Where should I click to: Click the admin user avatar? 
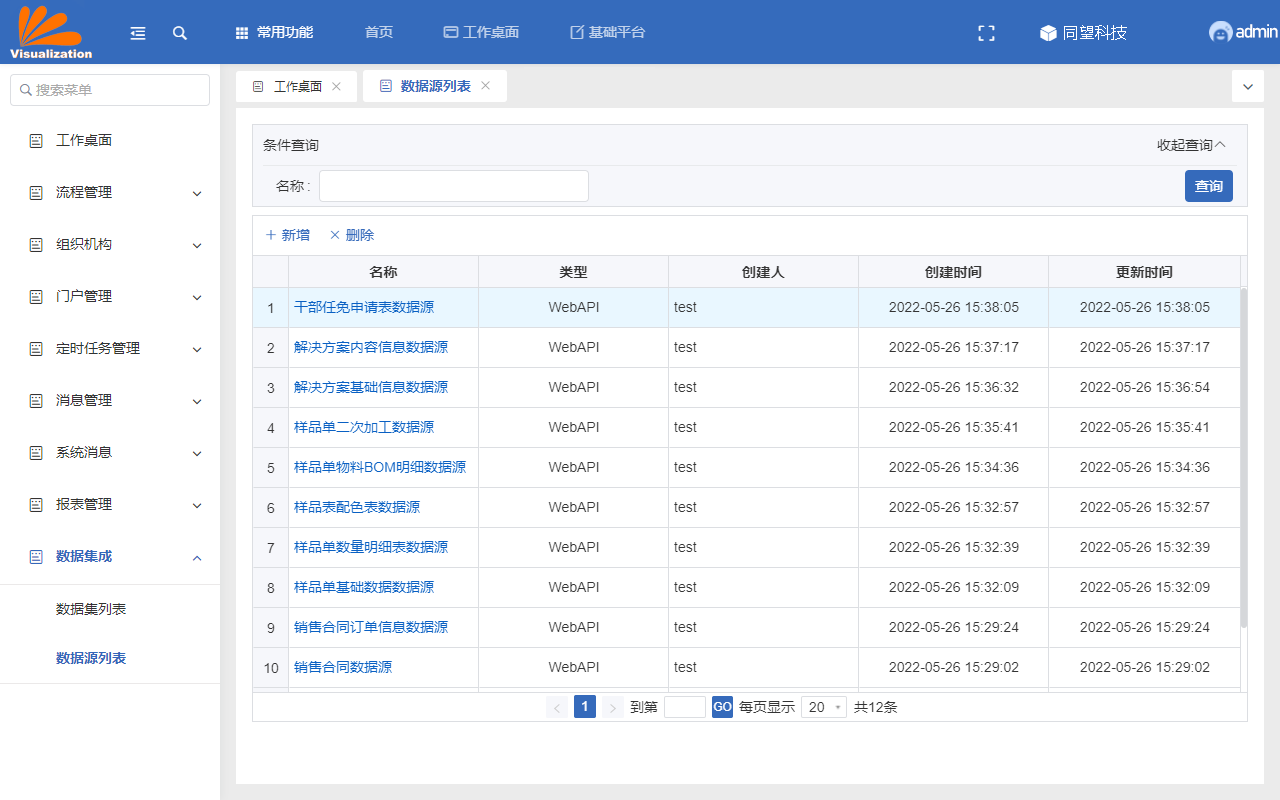[x=1220, y=32]
